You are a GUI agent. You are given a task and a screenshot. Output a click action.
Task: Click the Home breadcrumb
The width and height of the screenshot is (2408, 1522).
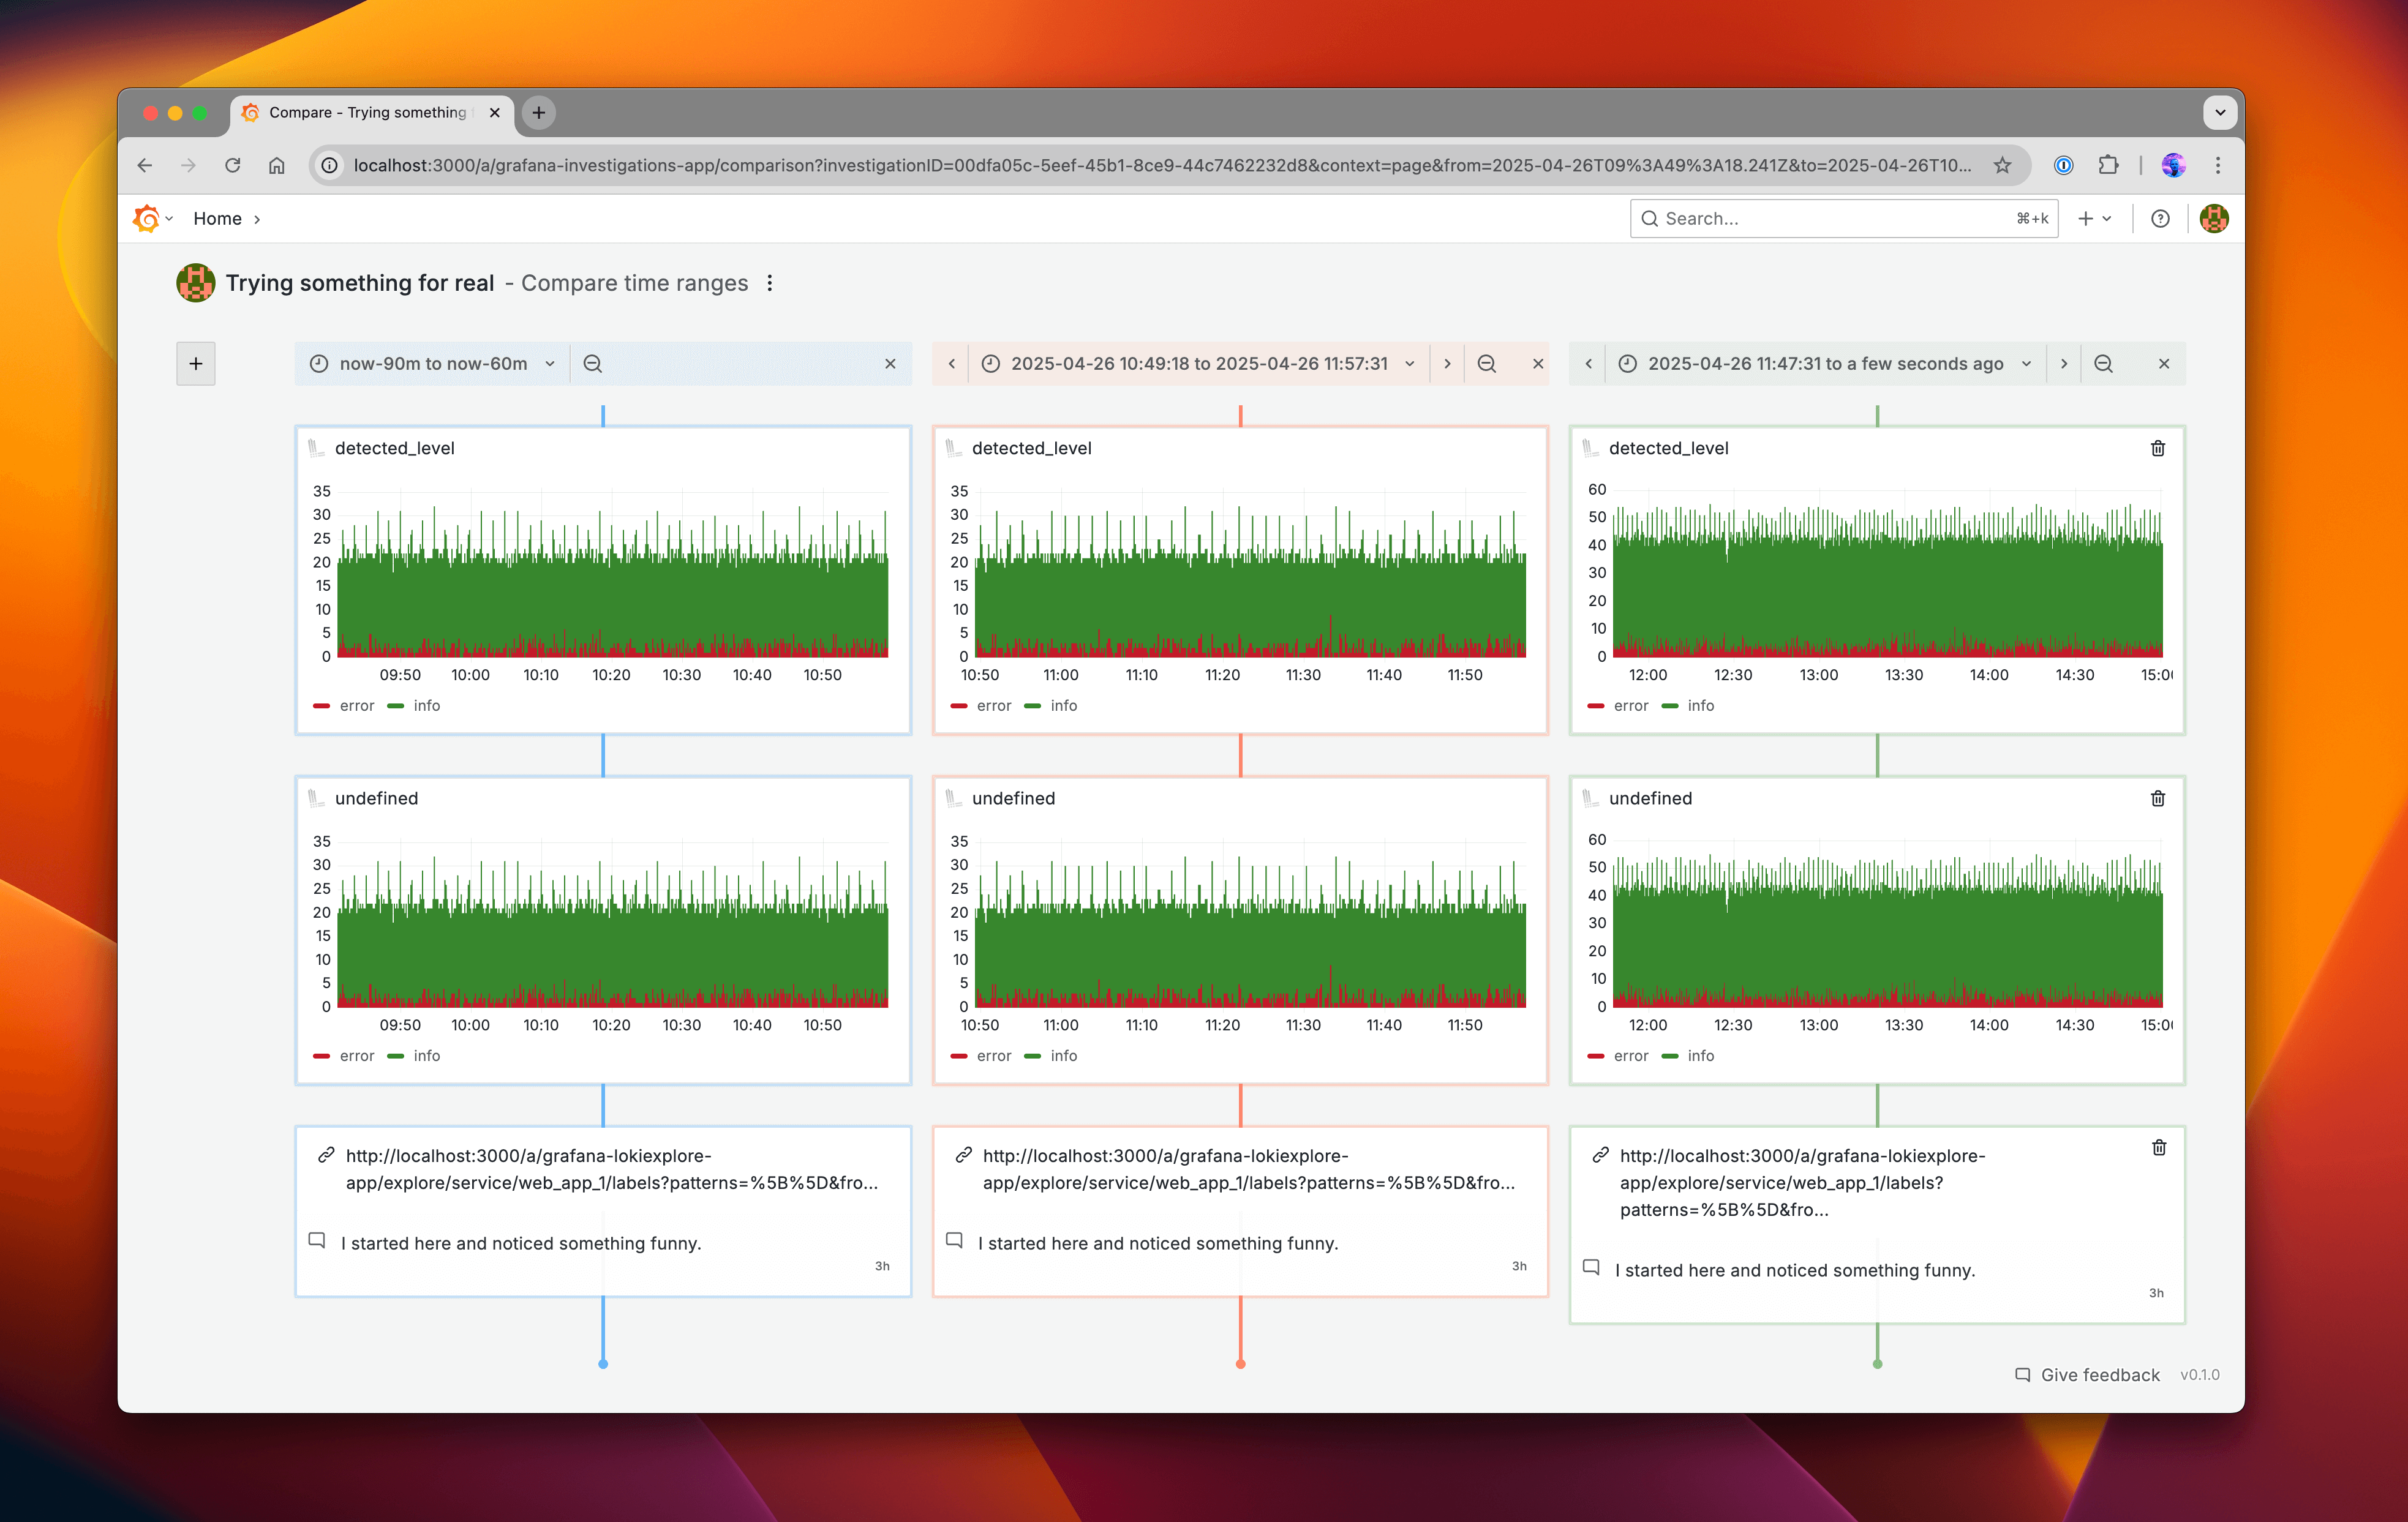tap(217, 219)
